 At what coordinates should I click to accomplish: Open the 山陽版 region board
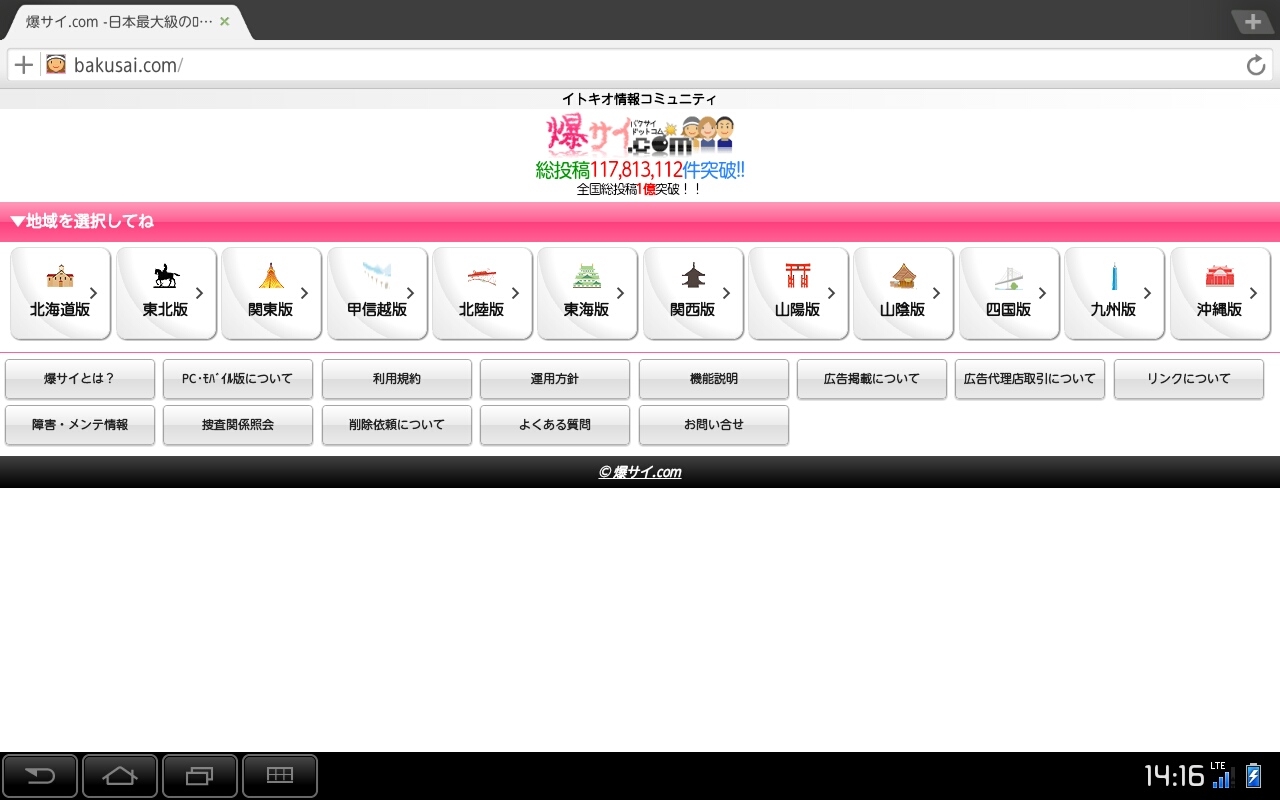(x=798, y=293)
